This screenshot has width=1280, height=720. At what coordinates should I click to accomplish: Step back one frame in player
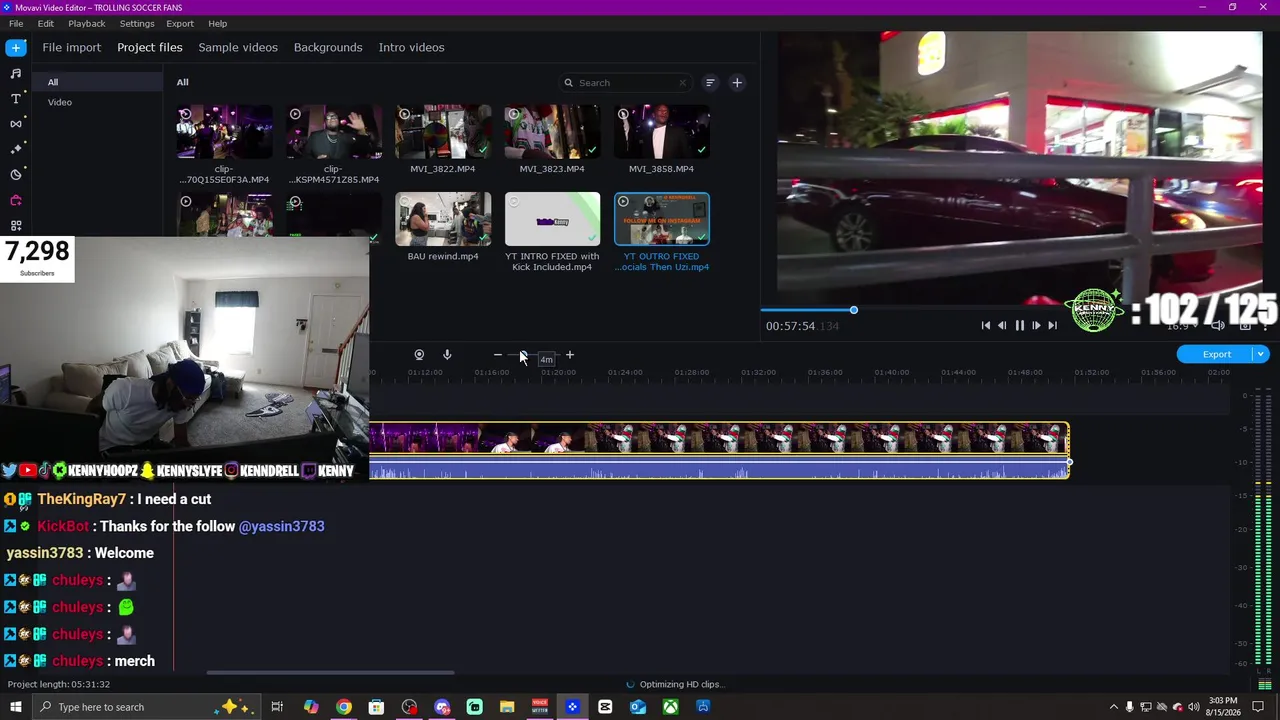pyautogui.click(x=1002, y=325)
